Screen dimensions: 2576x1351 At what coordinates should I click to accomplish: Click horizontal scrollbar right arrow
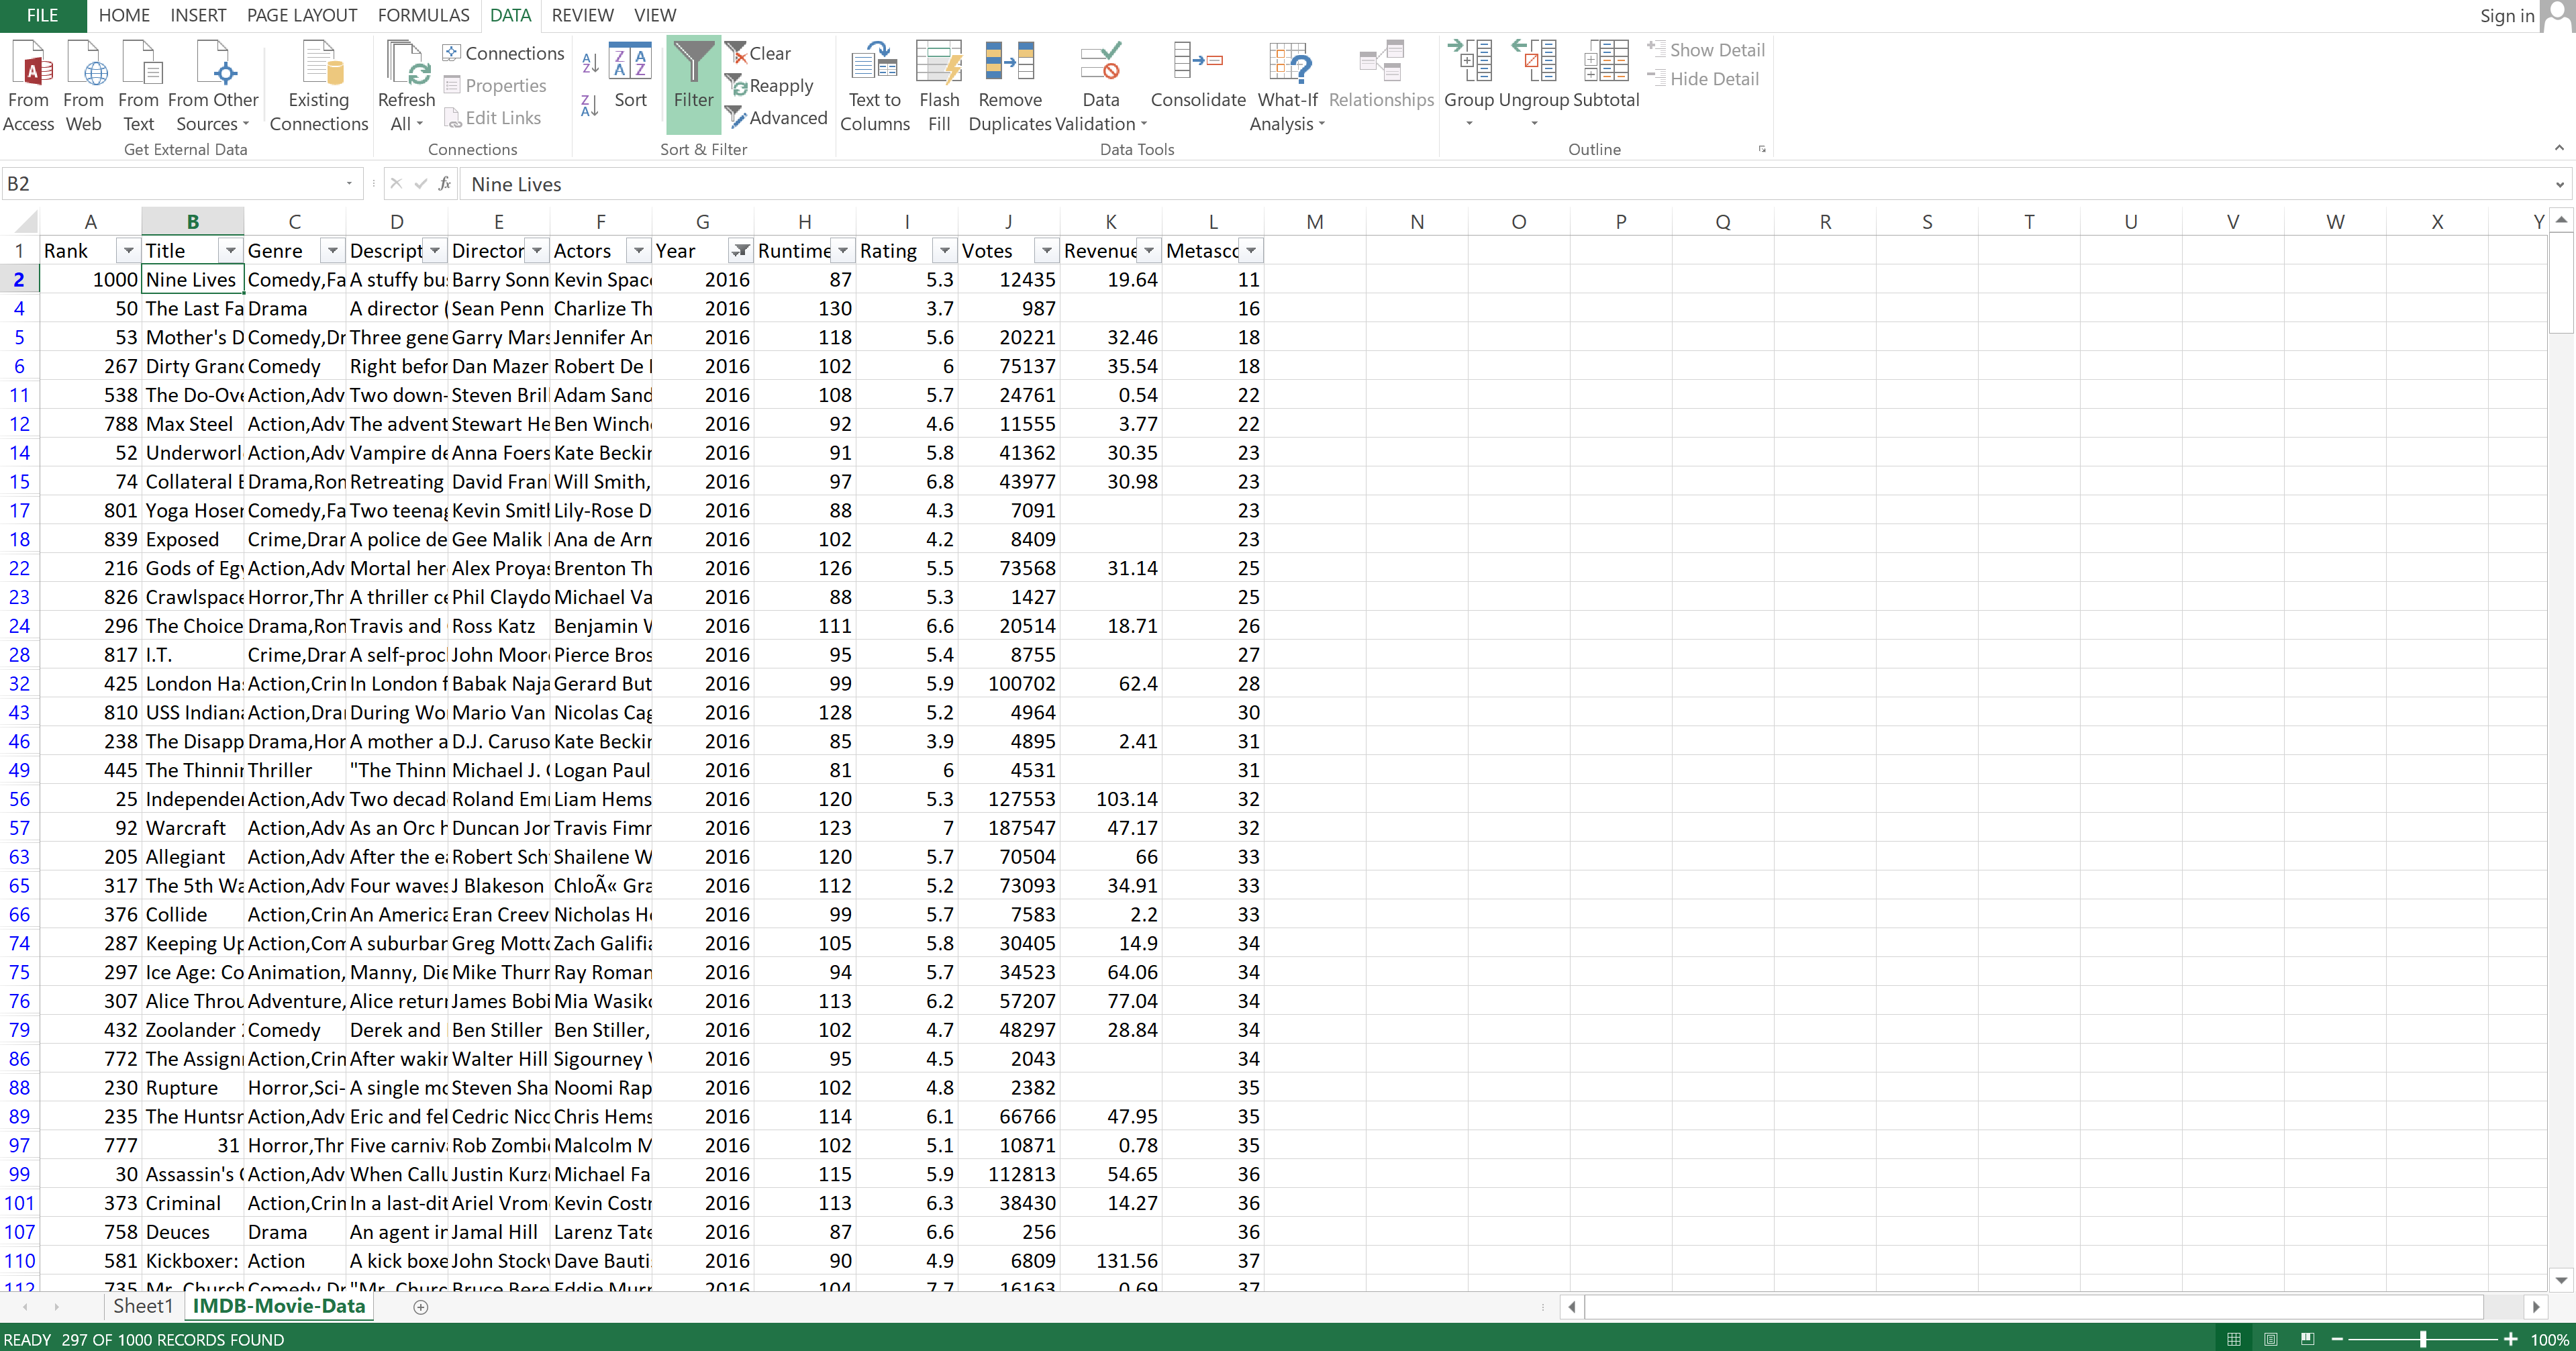(2535, 1307)
